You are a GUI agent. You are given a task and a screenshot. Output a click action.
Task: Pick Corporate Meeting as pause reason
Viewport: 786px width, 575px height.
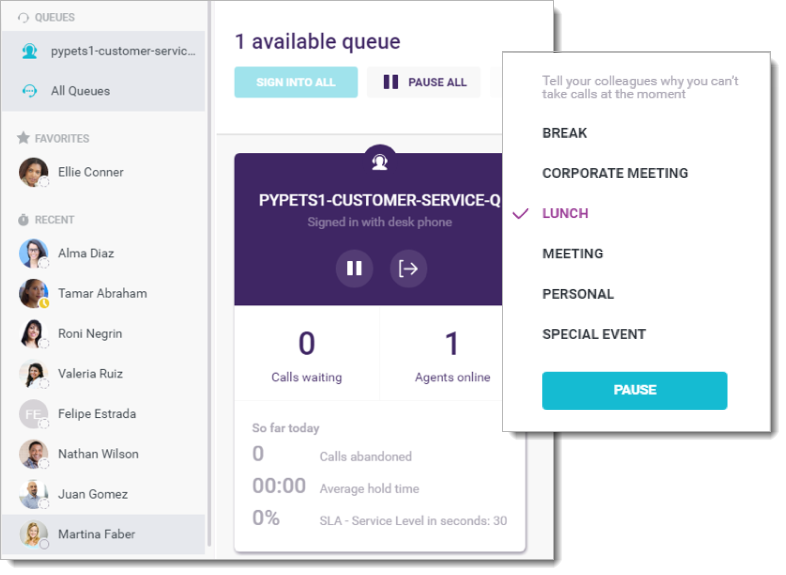point(615,173)
